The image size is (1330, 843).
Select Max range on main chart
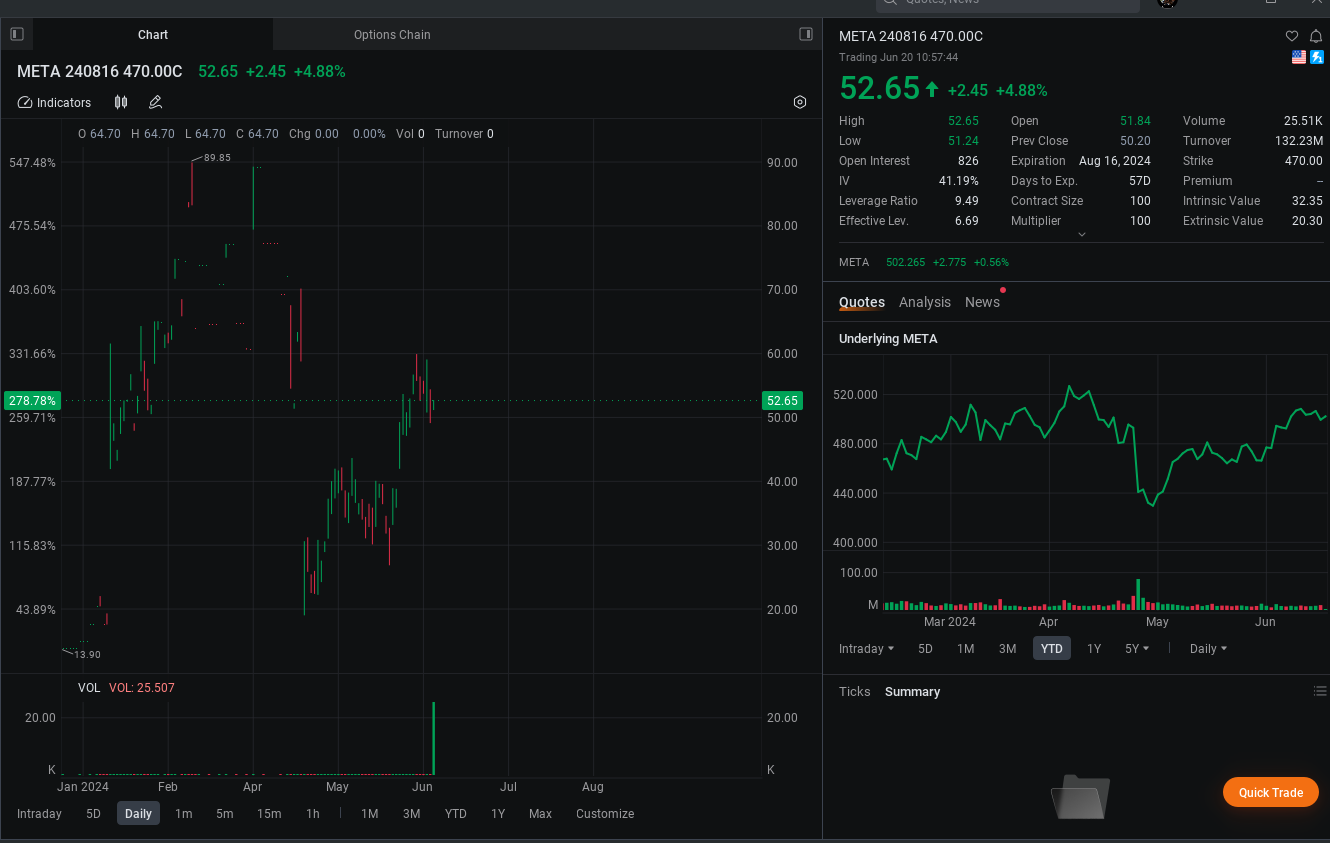(x=540, y=813)
